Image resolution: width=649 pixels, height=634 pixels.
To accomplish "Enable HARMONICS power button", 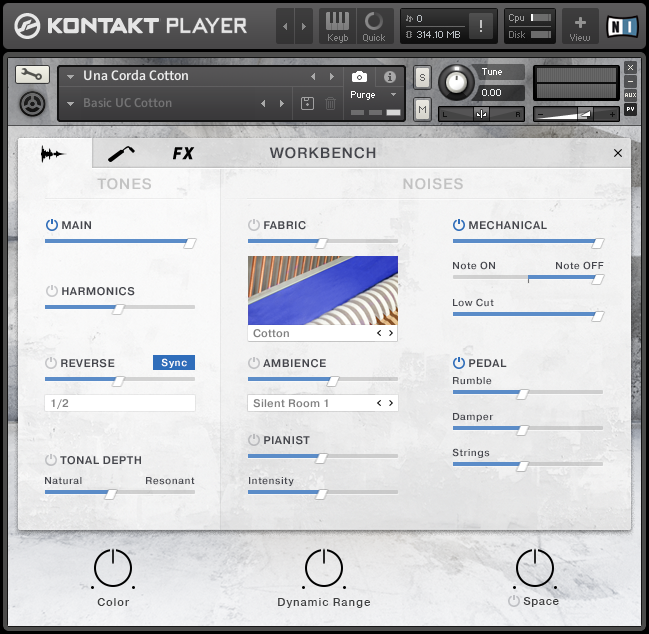I will [x=52, y=291].
